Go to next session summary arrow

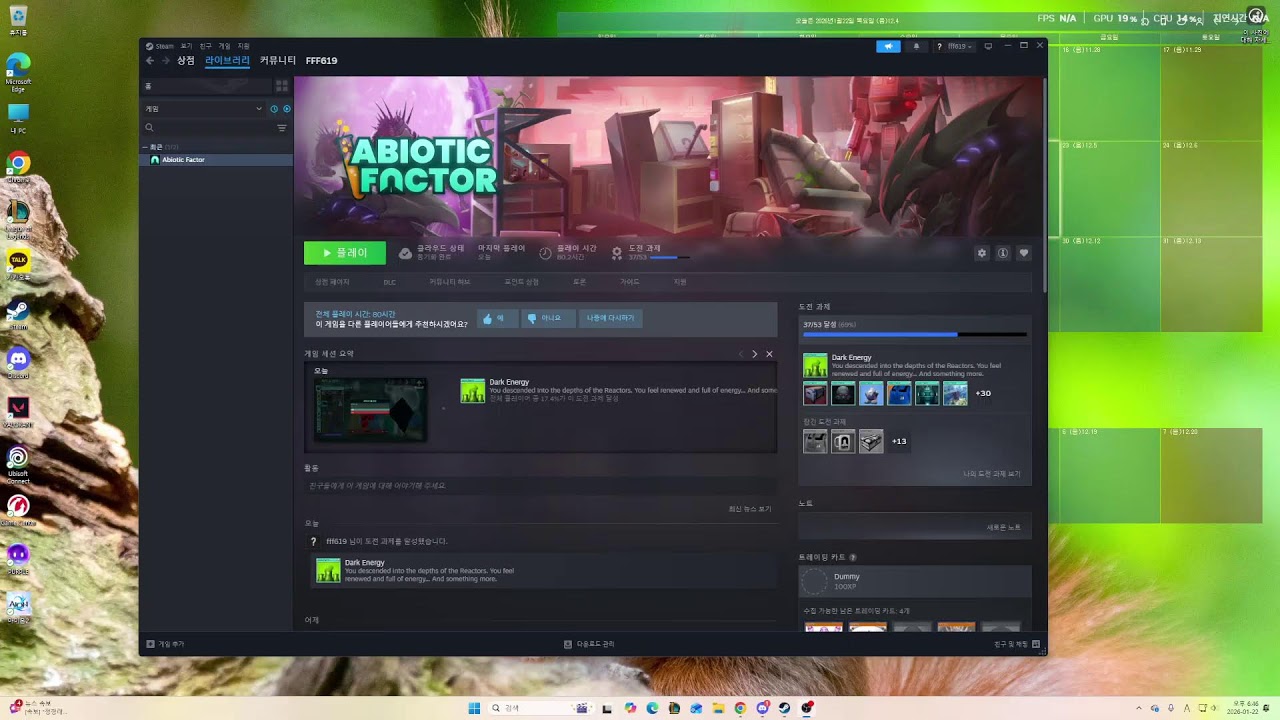tap(755, 354)
